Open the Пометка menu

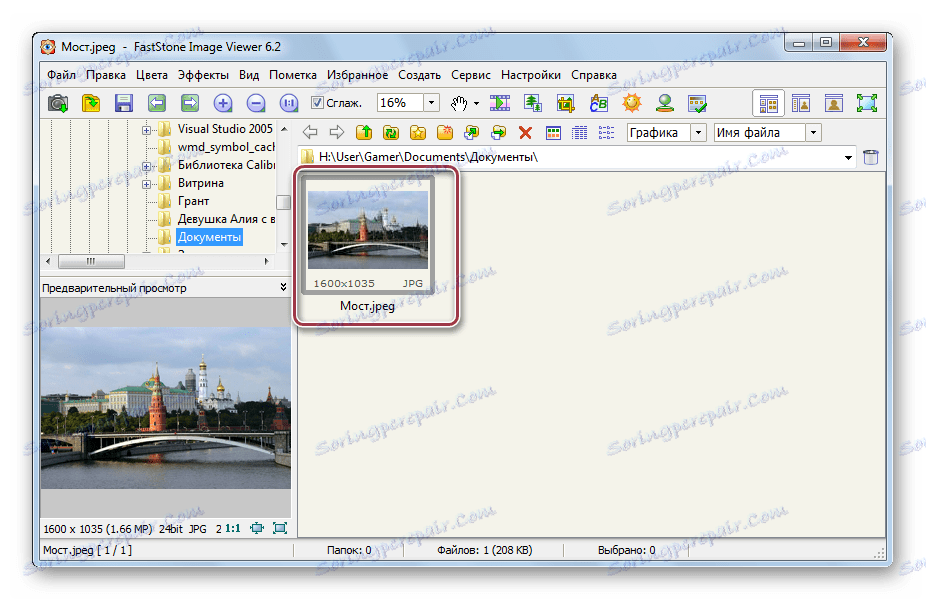293,75
